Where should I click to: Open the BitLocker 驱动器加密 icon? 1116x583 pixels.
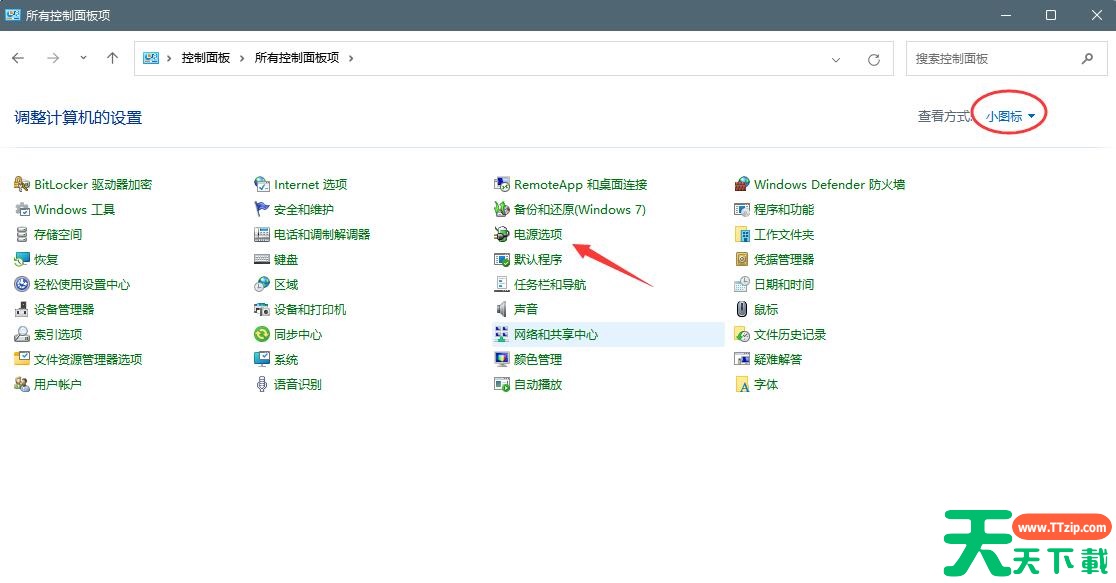21,184
